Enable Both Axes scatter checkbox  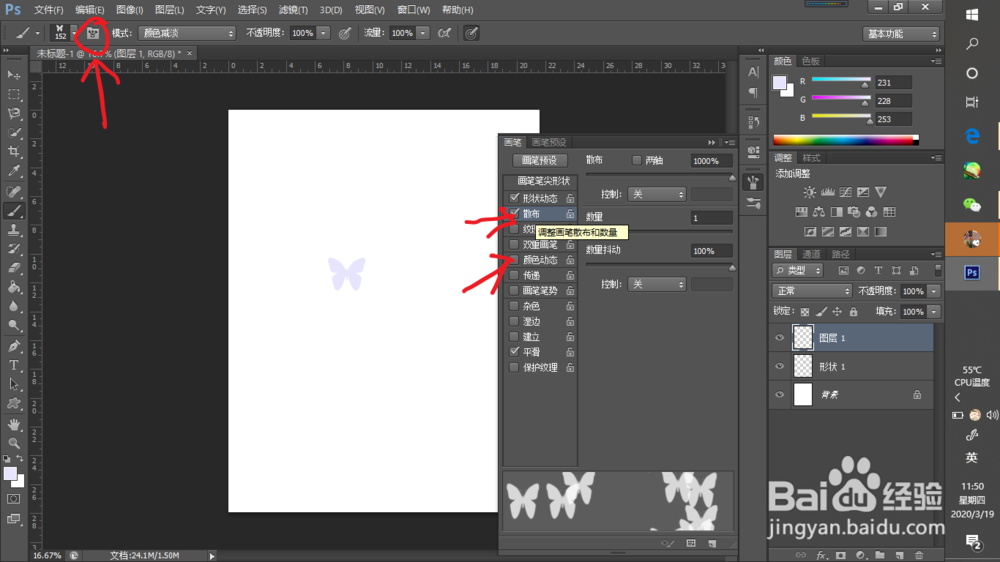[x=636, y=160]
